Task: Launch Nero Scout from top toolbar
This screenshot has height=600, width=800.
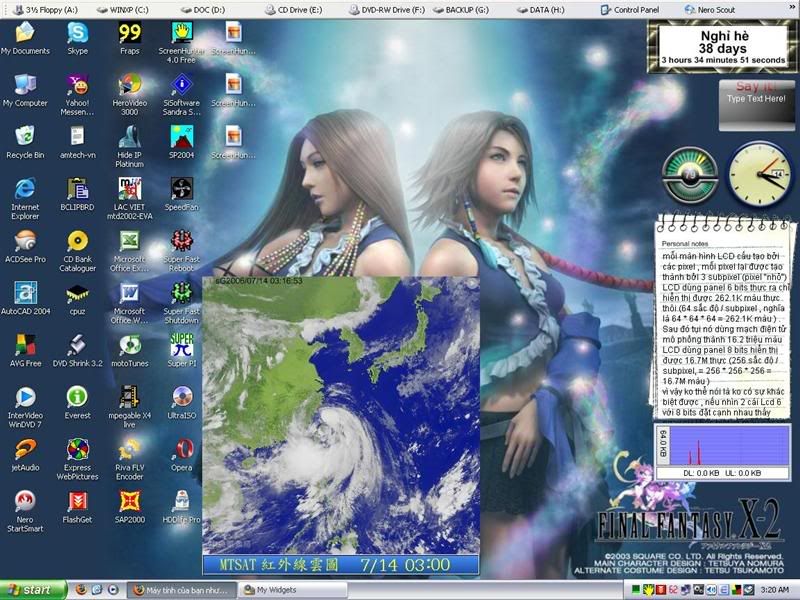Action: click(710, 9)
